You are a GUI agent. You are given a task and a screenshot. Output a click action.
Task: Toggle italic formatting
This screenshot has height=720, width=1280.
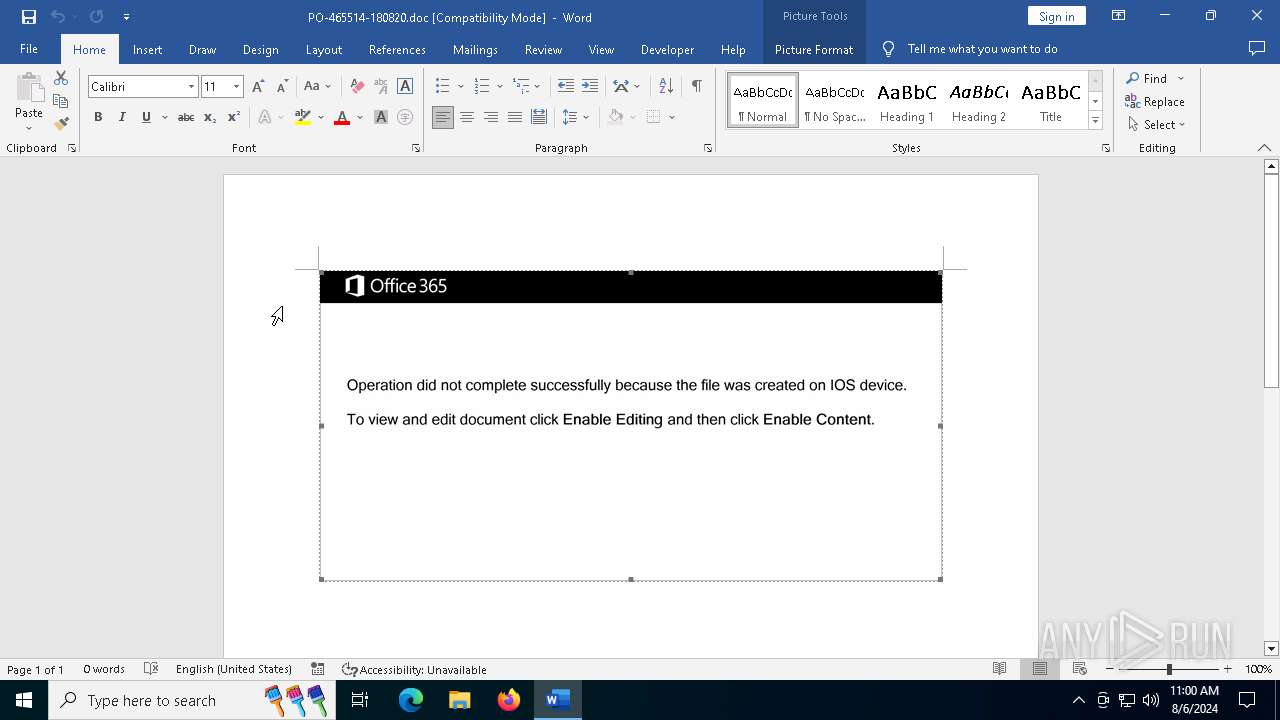[122, 118]
